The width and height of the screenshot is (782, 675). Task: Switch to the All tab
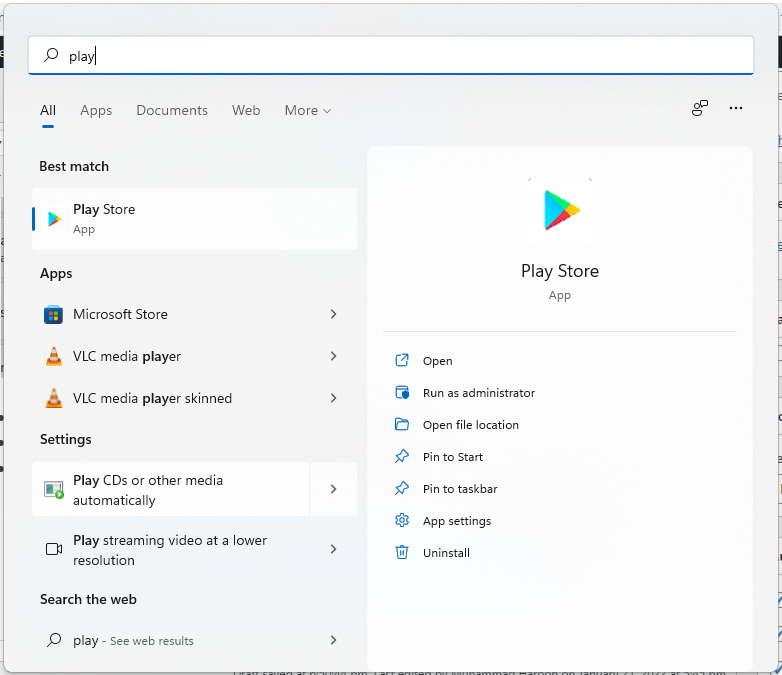48,110
